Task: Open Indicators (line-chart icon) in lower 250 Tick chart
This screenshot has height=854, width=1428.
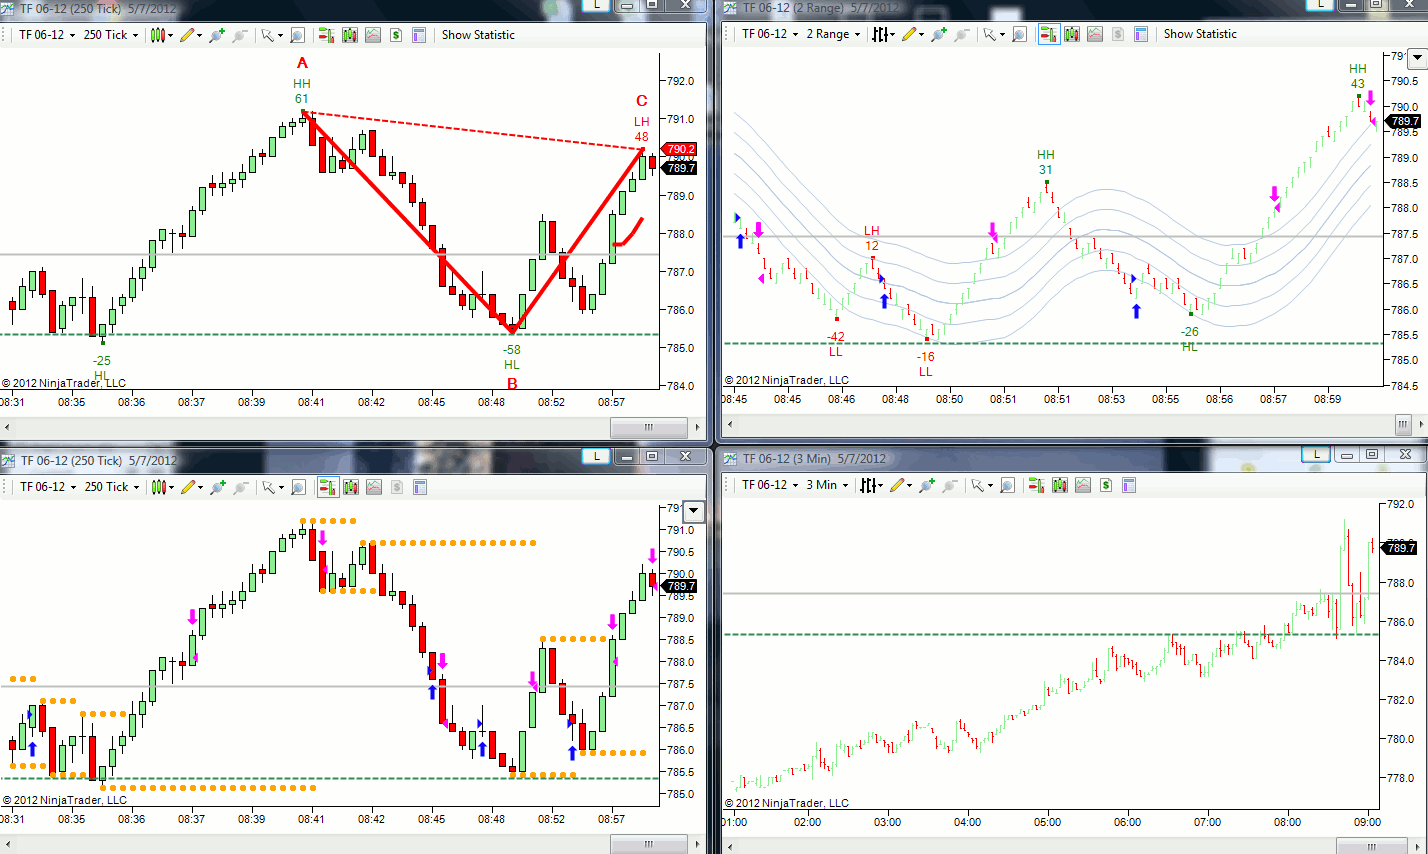Action: pos(374,487)
